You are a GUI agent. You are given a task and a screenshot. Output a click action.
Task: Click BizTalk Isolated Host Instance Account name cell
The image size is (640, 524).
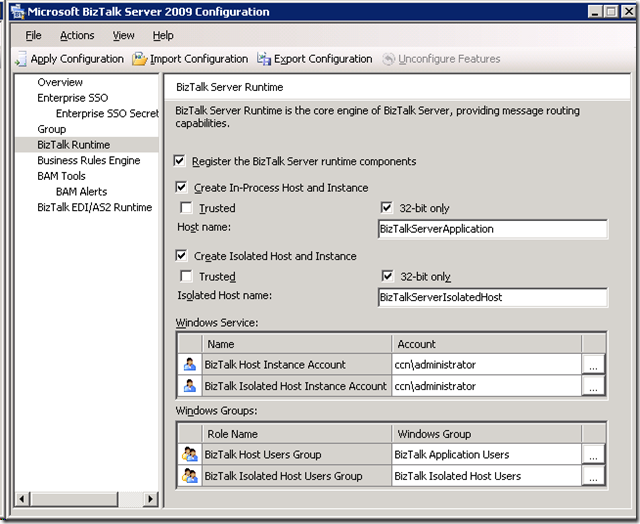coord(297,386)
